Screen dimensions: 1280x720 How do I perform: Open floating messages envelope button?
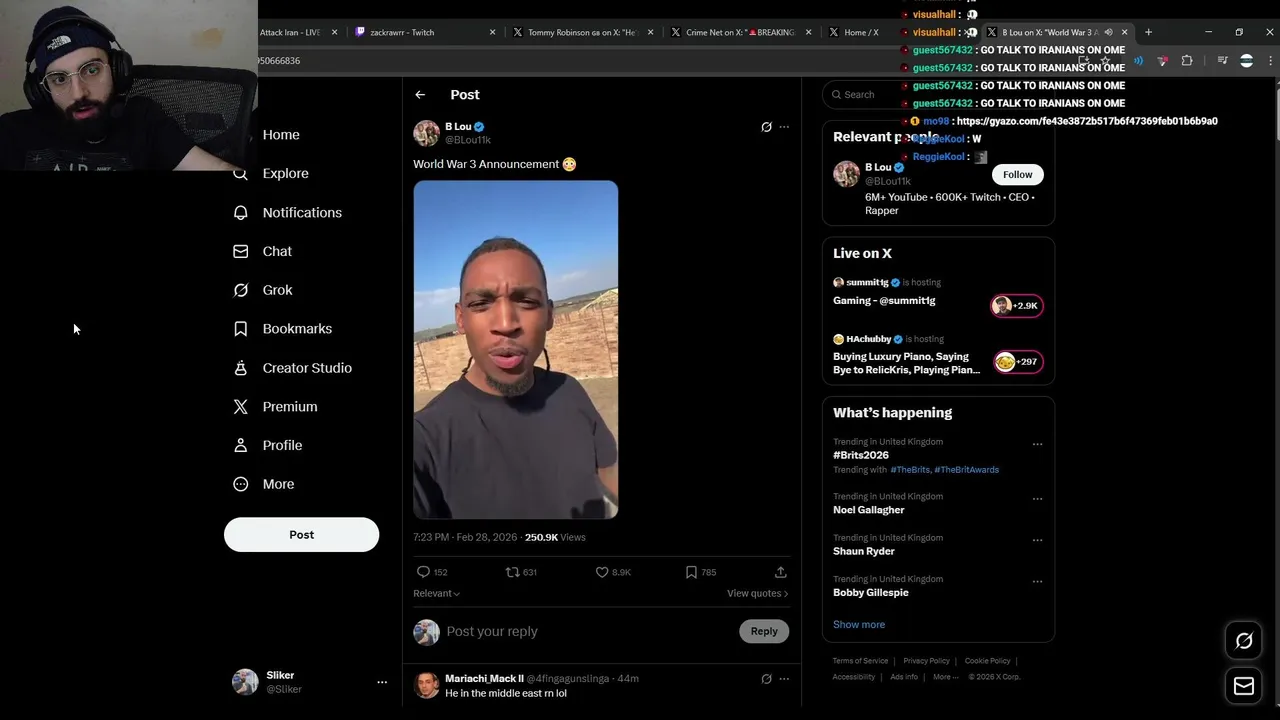[x=1244, y=686]
